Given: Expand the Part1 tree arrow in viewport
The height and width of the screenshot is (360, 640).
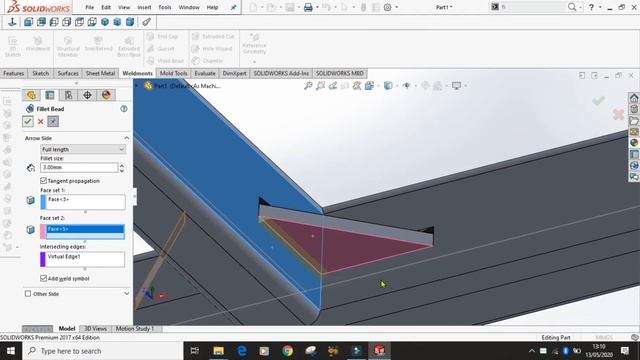Looking at the screenshot, I should [137, 86].
